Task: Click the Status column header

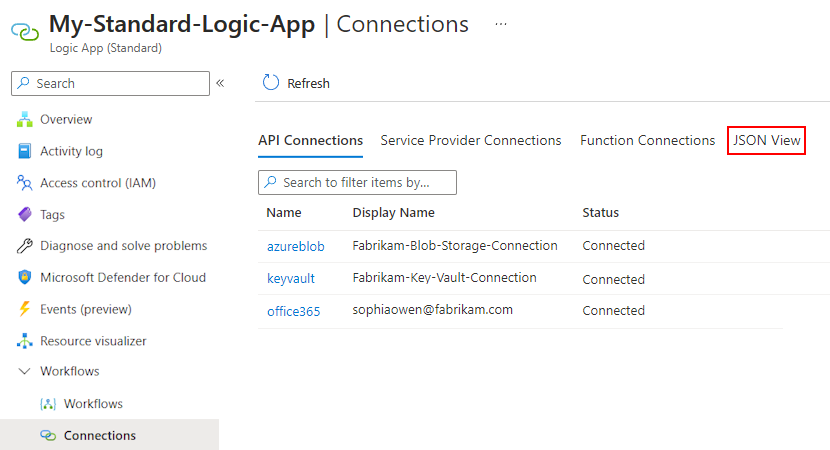Action: click(x=600, y=213)
